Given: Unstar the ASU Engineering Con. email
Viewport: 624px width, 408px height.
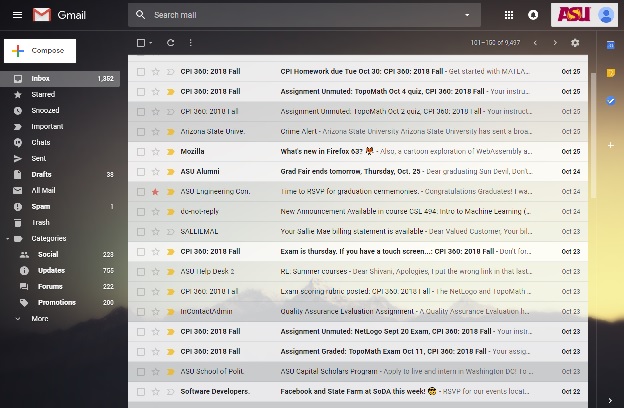Looking at the screenshot, I should click(155, 192).
